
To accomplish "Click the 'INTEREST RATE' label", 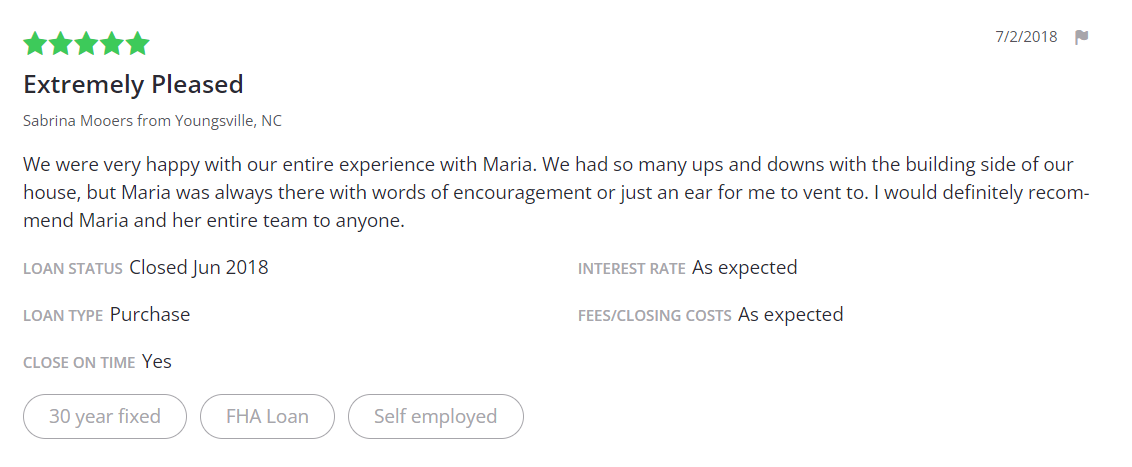I will pyautogui.click(x=631, y=269).
